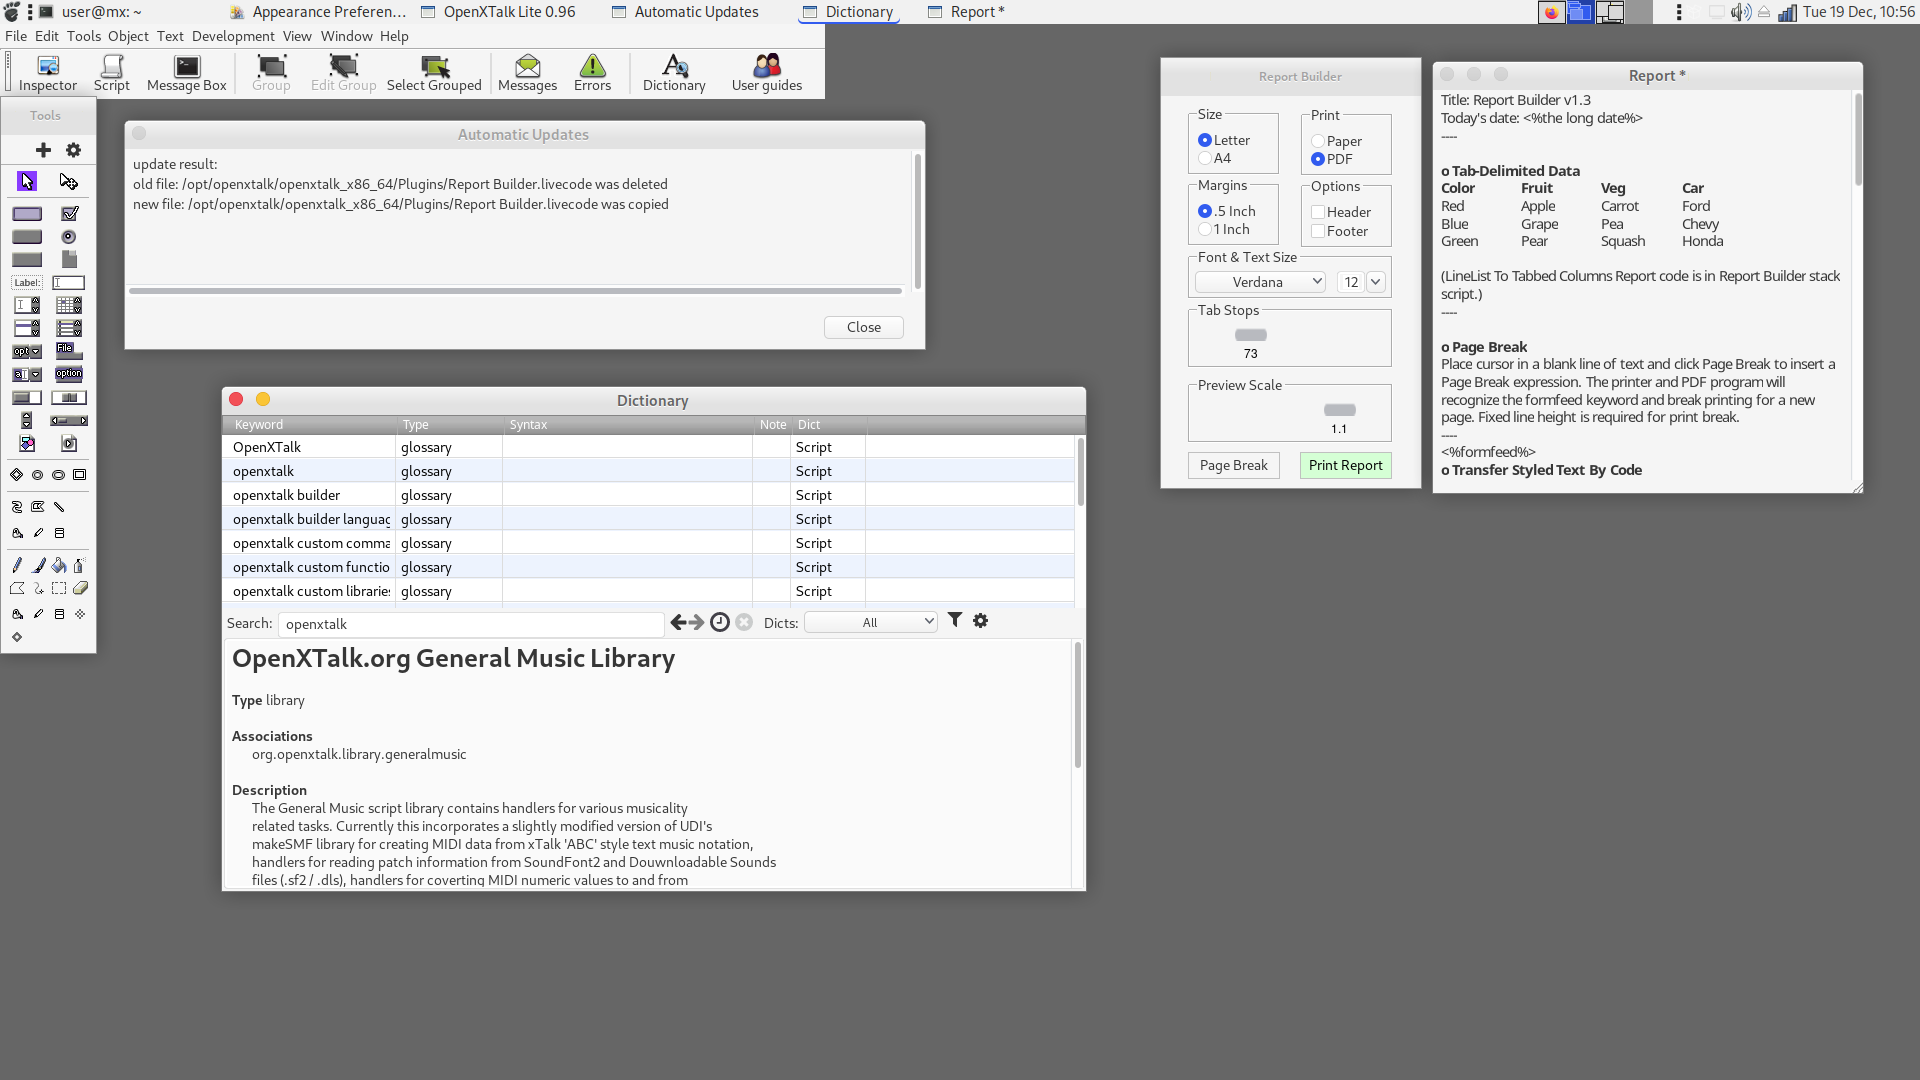
Task: Click the plus icon in Tools palette
Action: [43, 150]
